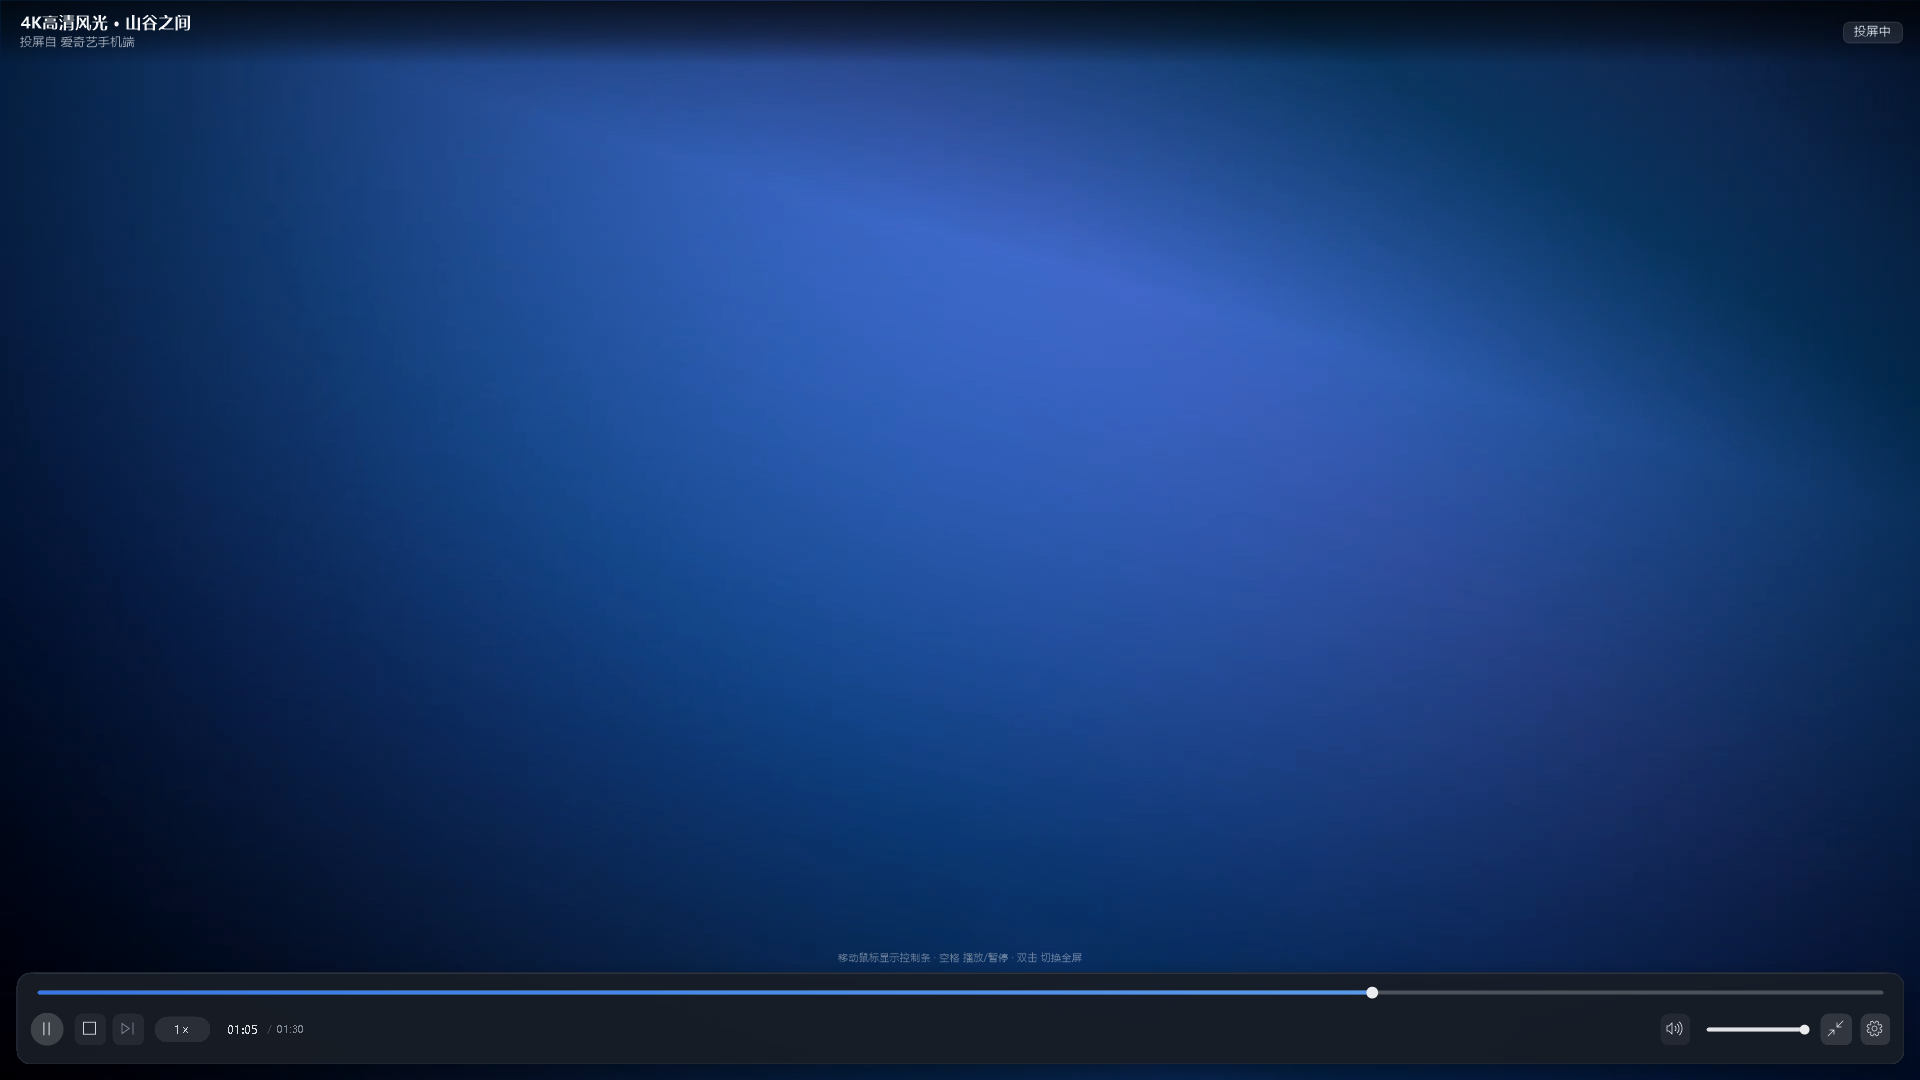Seek using the video progress bar
The image size is (1920, 1080).
click(960, 992)
